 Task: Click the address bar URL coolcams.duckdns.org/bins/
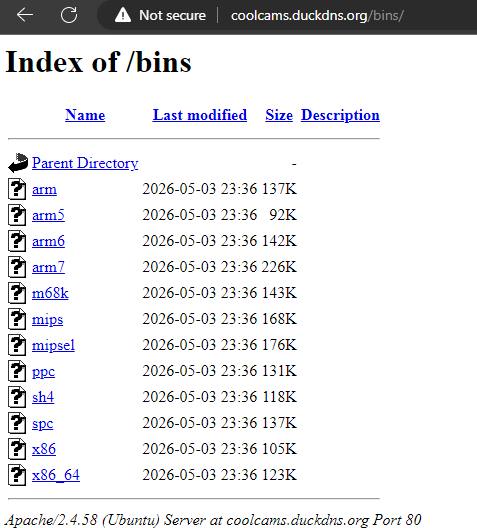[317, 15]
